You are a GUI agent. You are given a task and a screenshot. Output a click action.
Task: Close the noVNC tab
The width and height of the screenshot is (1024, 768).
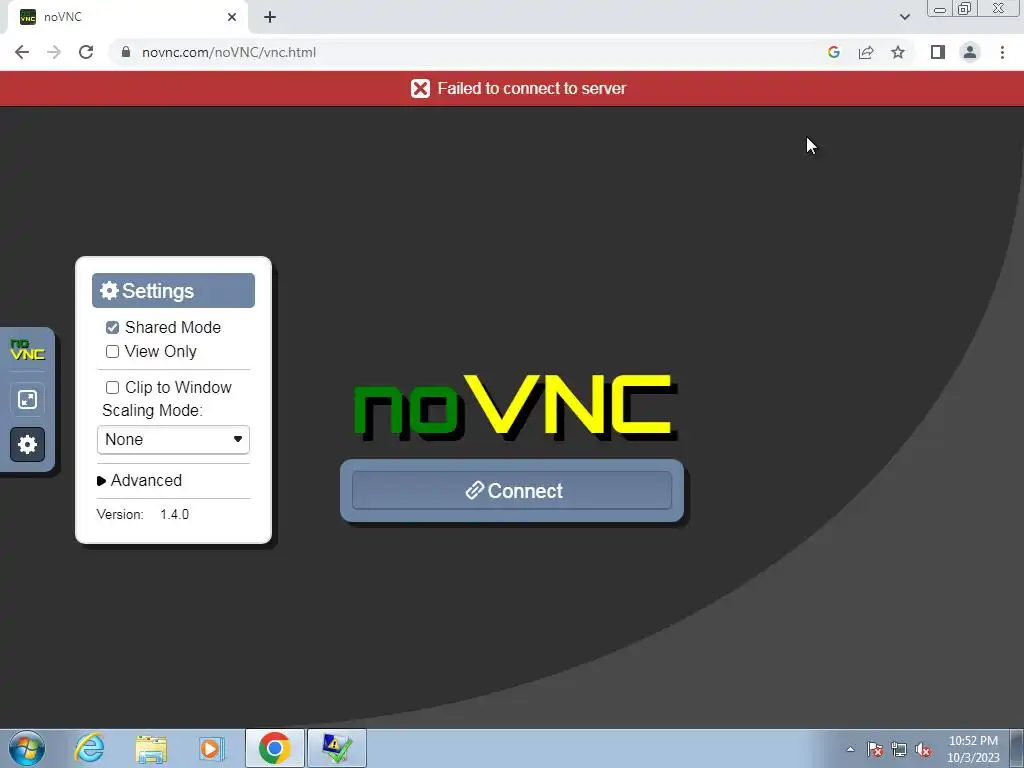(232, 17)
